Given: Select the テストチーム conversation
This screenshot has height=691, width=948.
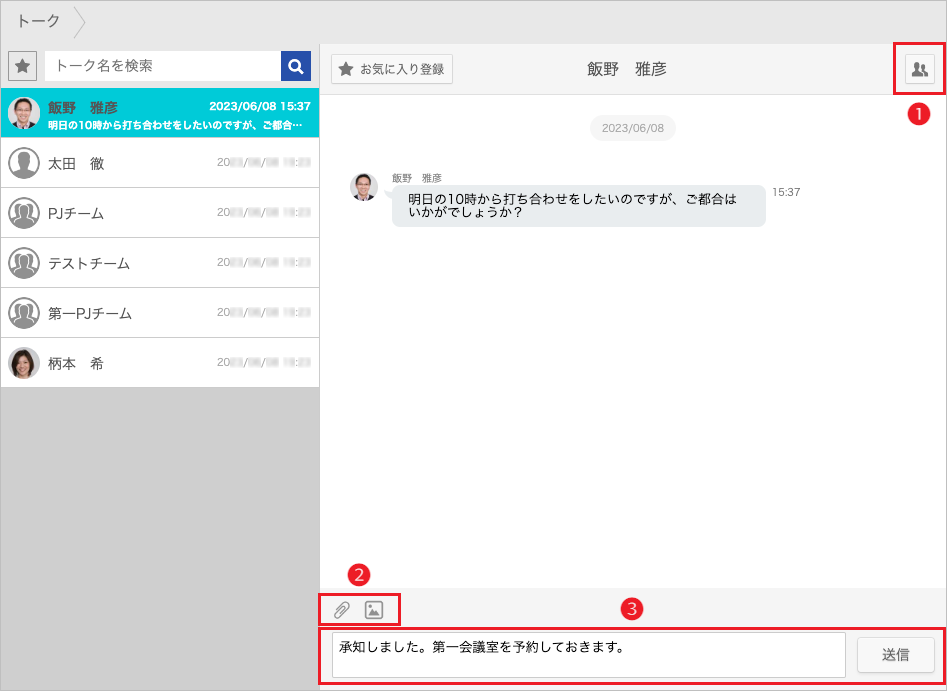Looking at the screenshot, I should point(160,263).
